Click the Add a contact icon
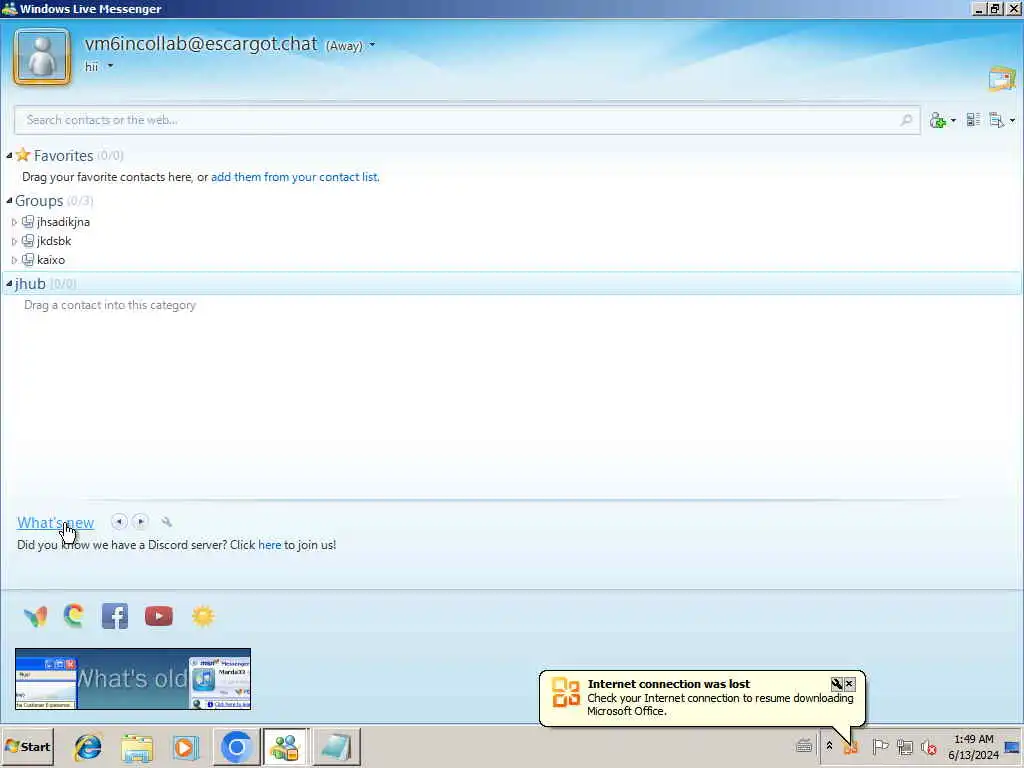The image size is (1024, 768). click(x=938, y=120)
